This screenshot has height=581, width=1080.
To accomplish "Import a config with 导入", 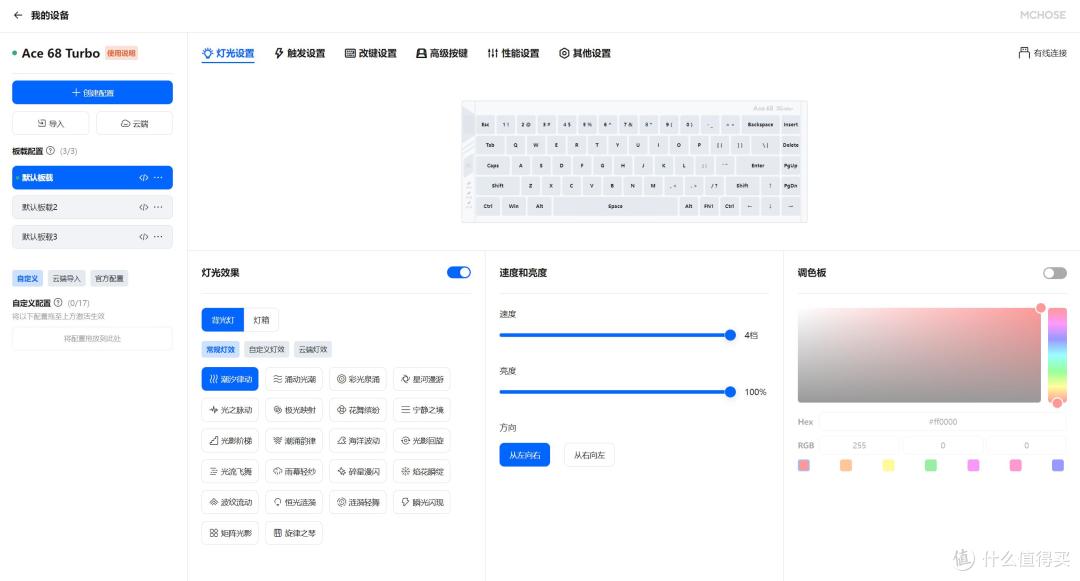I will point(50,123).
